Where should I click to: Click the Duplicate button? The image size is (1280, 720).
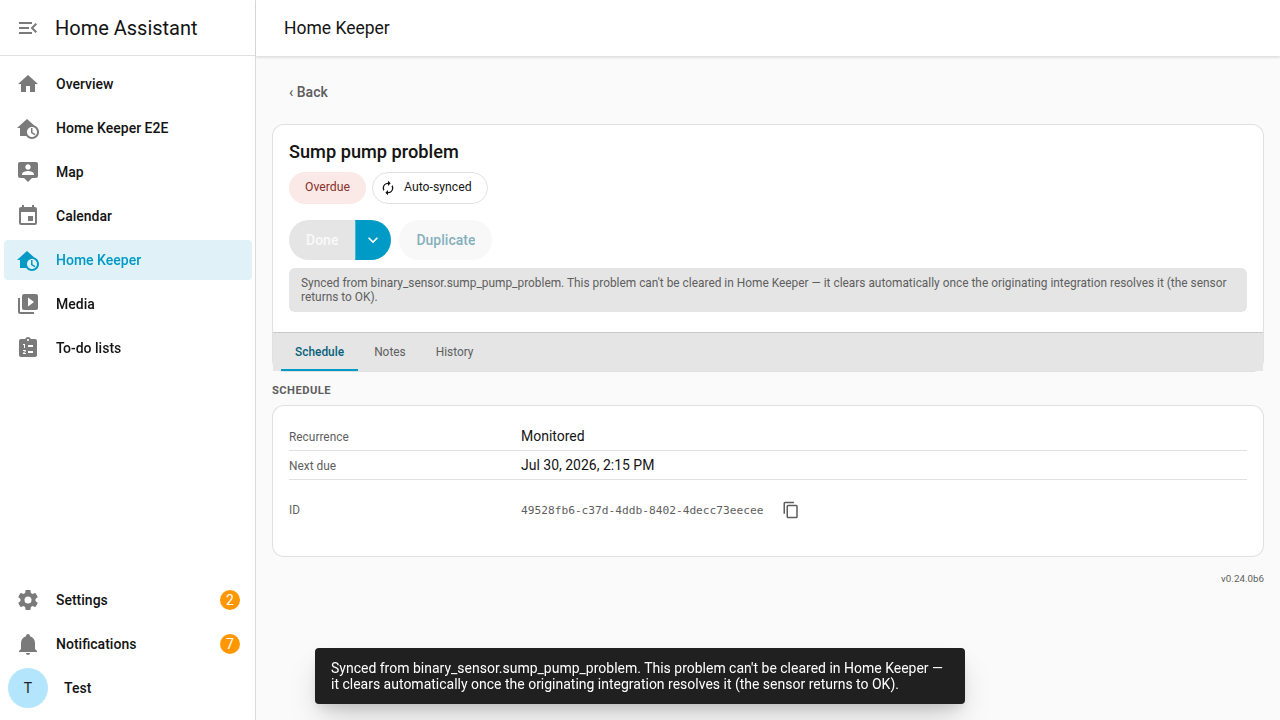[x=446, y=240]
